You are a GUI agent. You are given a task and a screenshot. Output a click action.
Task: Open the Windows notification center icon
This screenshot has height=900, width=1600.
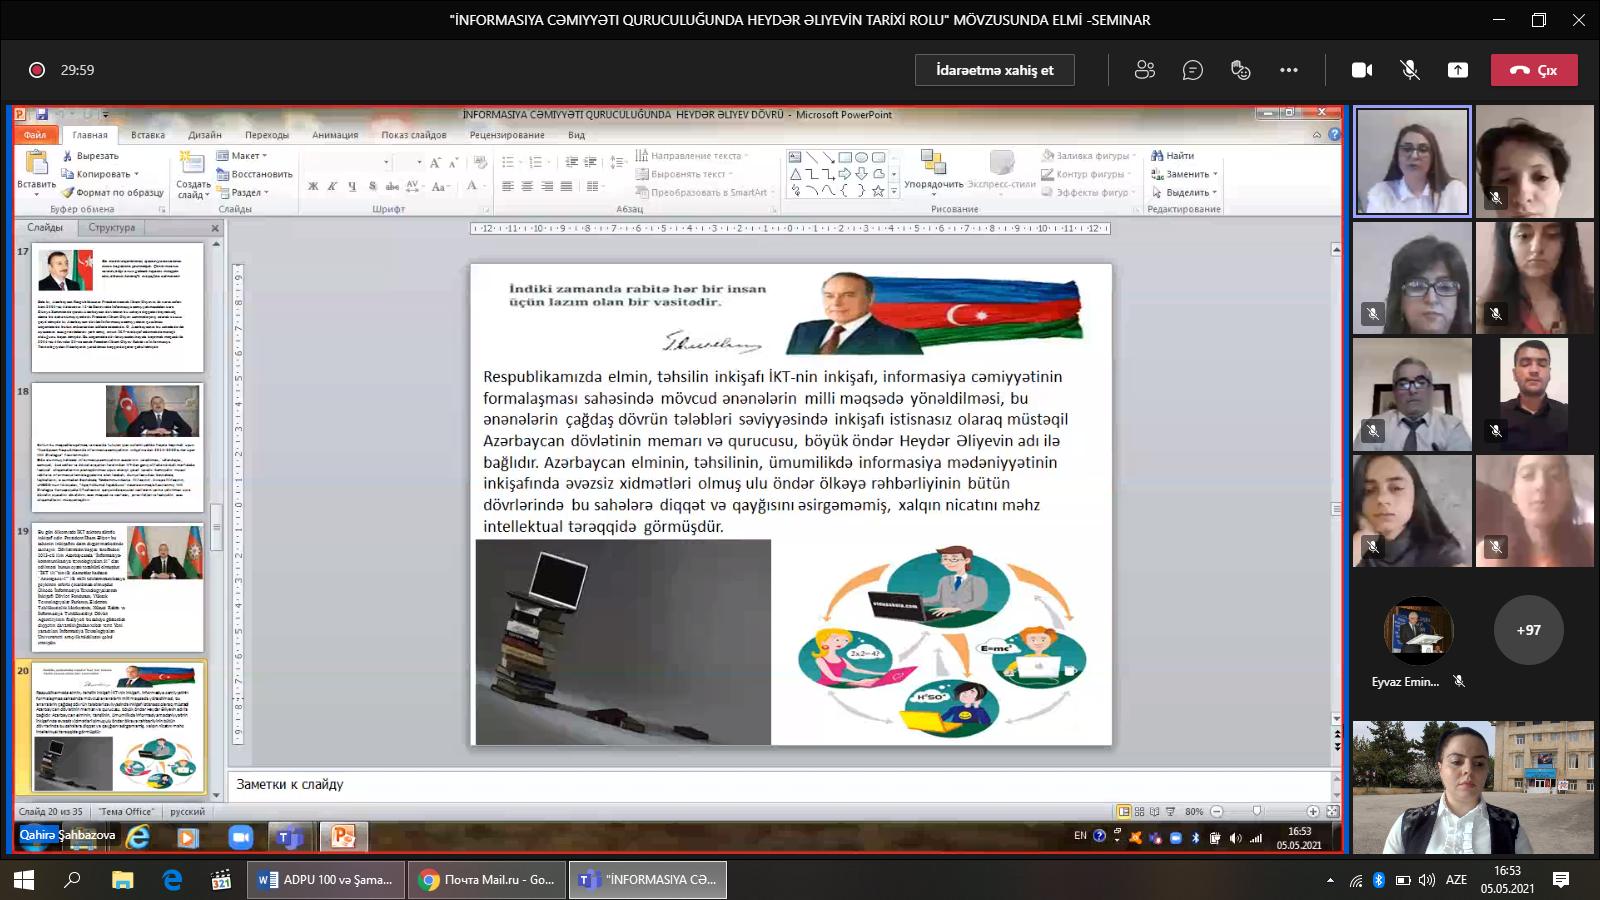1561,880
